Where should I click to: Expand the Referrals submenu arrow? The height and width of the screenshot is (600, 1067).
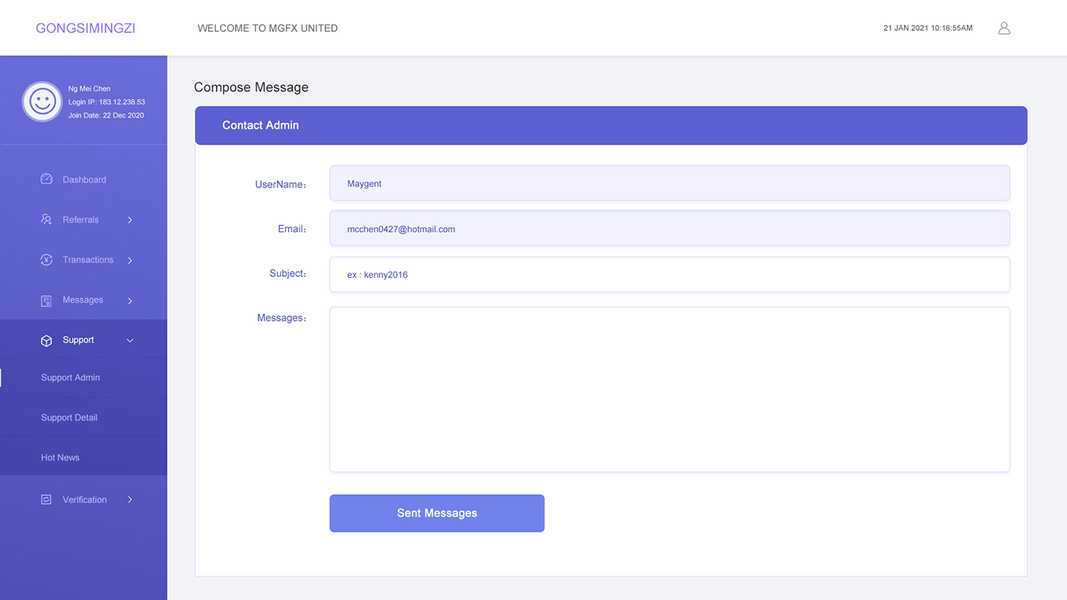pyautogui.click(x=130, y=220)
